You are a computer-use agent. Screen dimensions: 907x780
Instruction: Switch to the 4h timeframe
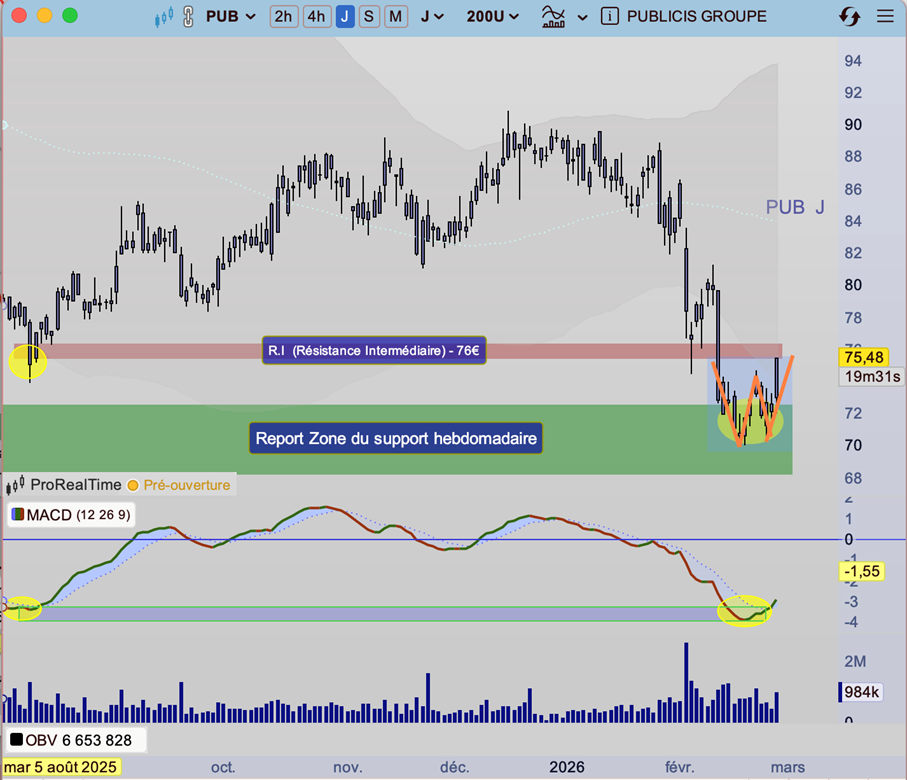click(x=317, y=16)
